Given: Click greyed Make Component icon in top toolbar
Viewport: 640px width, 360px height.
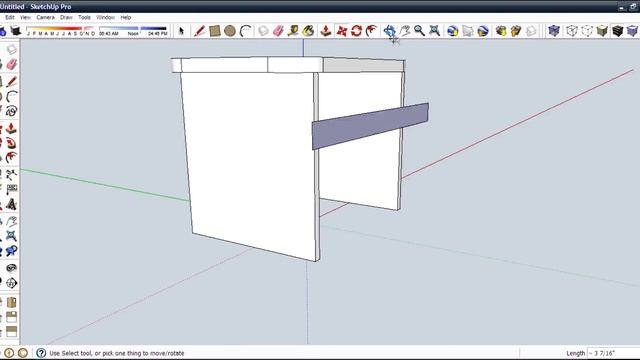Looking at the screenshot, I should (263, 31).
